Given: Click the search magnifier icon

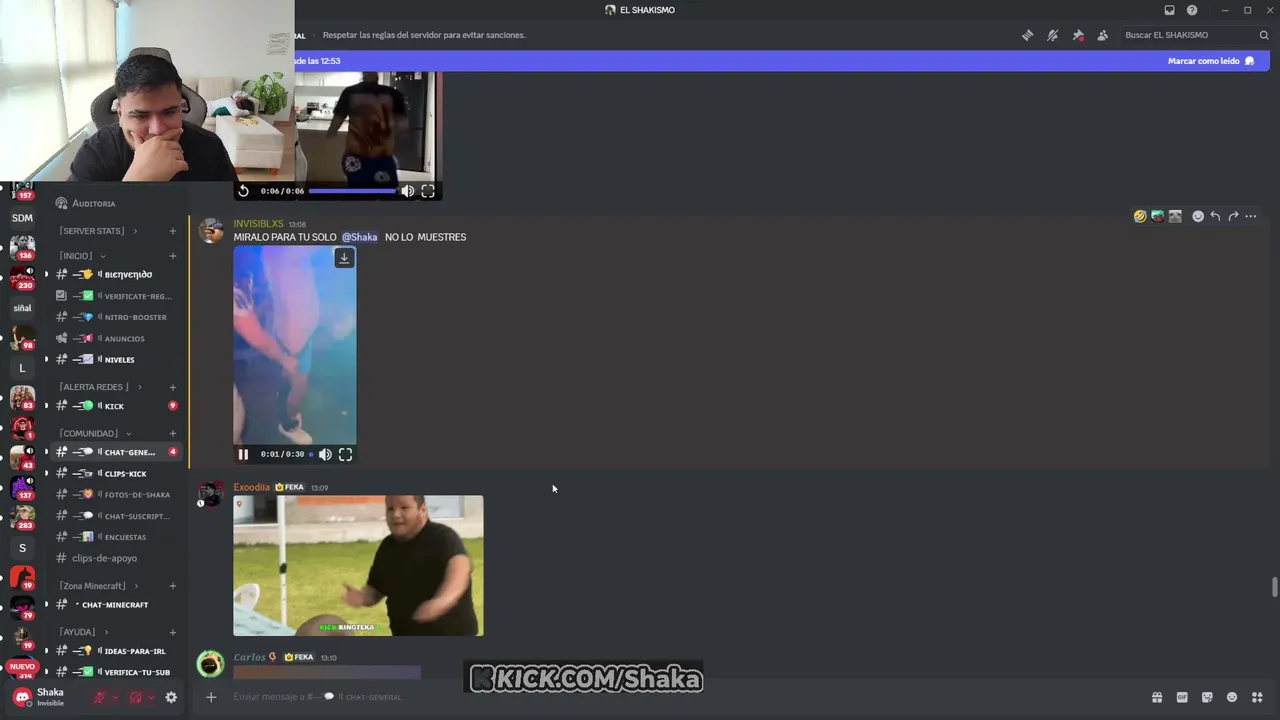Looking at the screenshot, I should click(x=1264, y=35).
